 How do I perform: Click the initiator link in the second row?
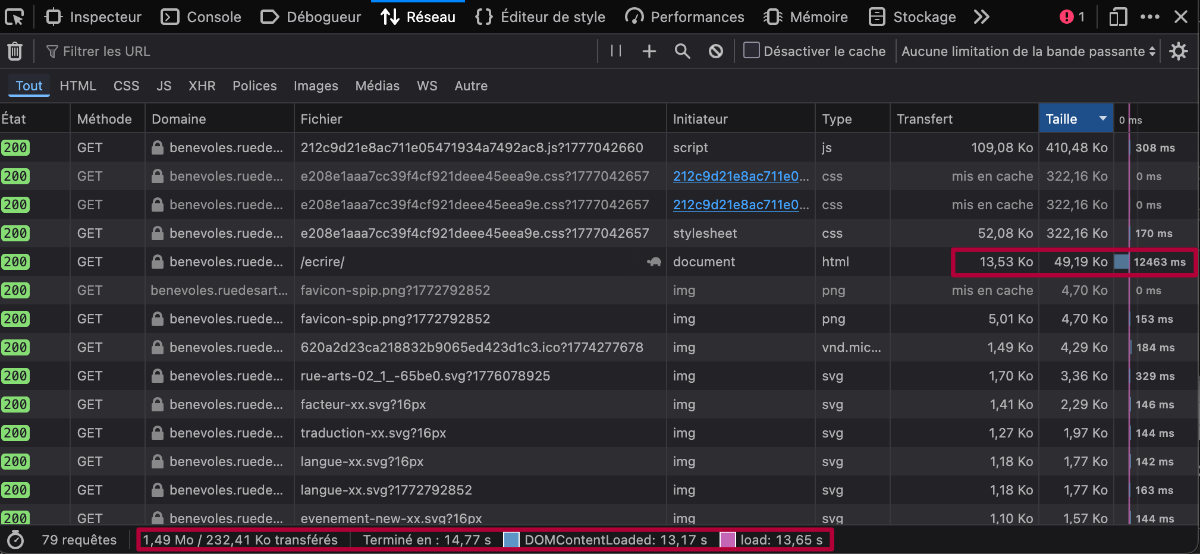[x=740, y=176]
